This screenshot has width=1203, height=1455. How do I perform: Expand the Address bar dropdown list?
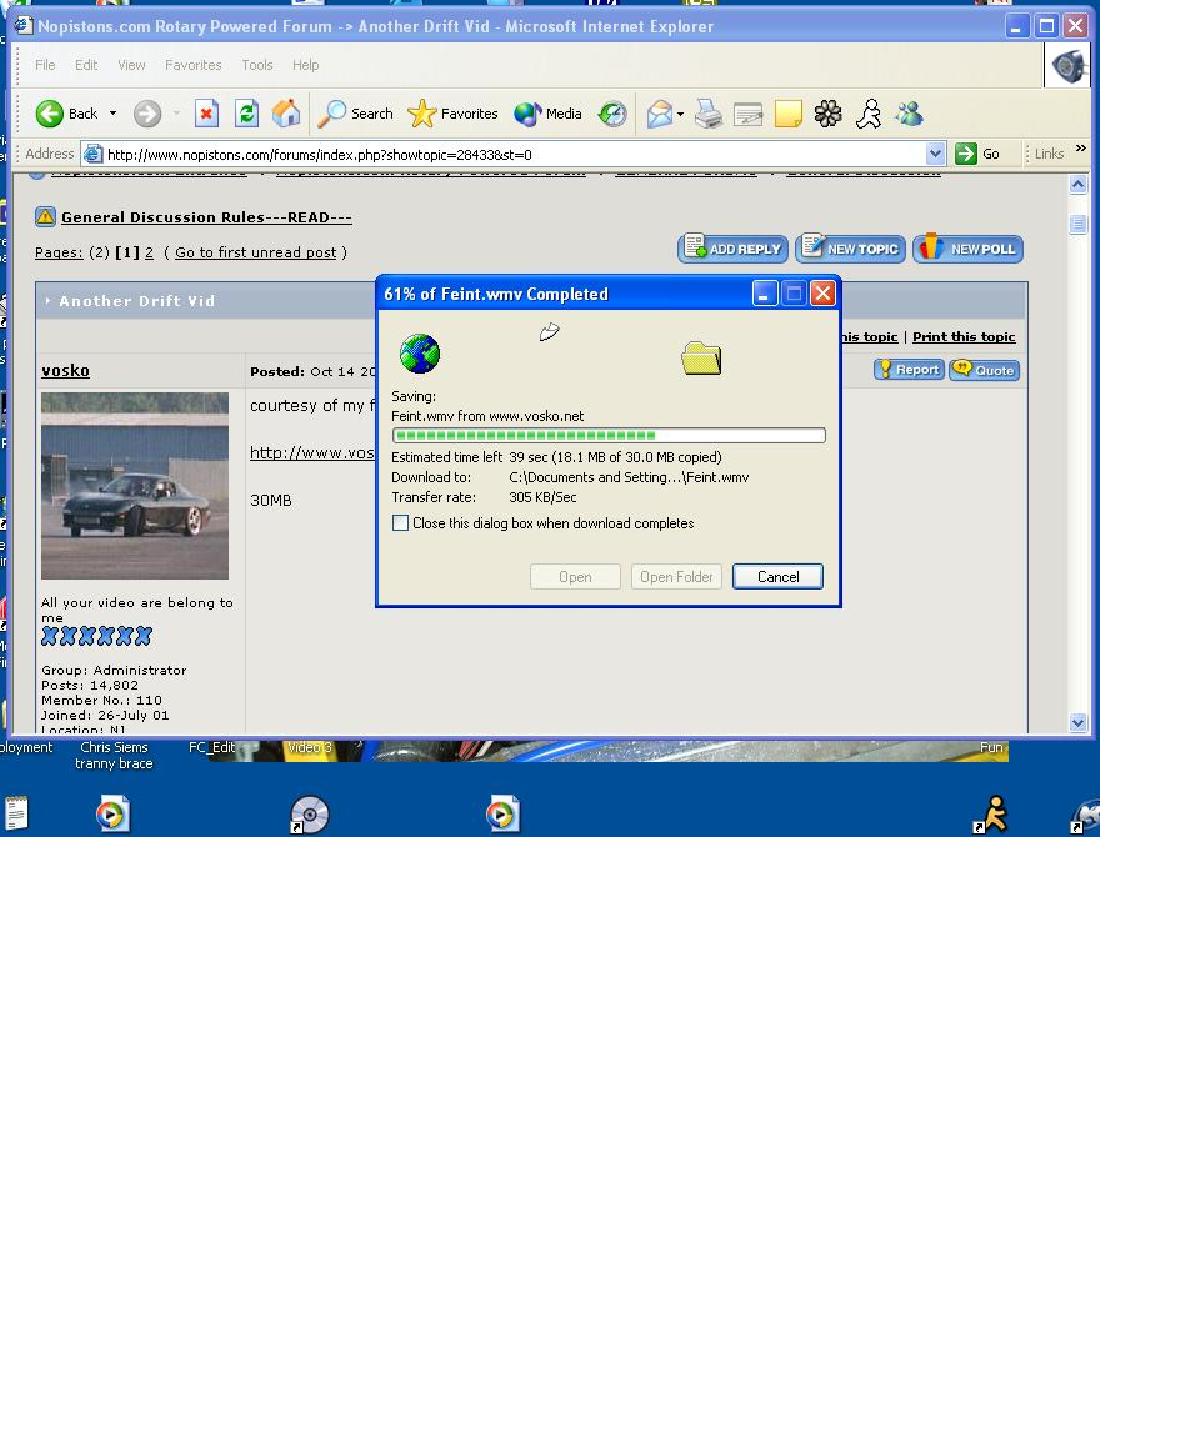(x=935, y=154)
